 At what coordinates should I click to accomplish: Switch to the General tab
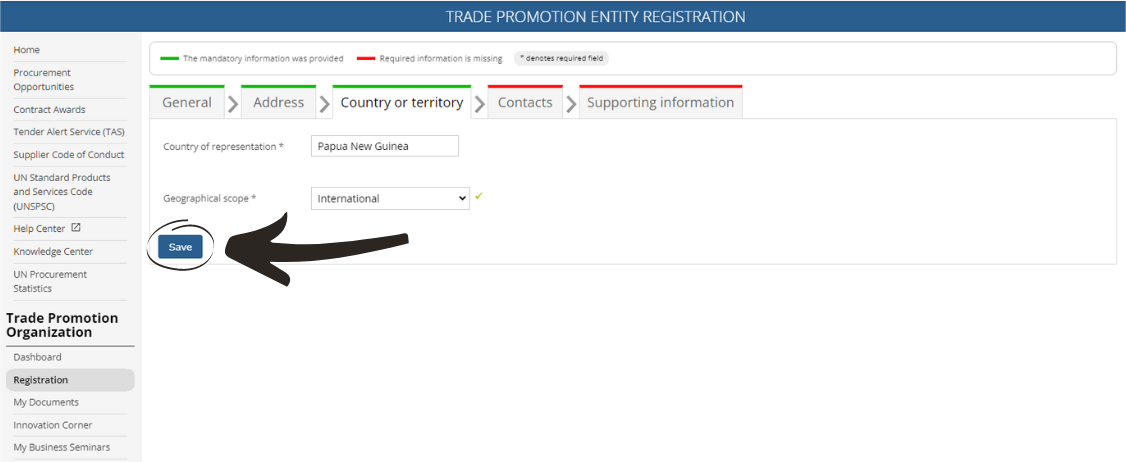coord(187,103)
